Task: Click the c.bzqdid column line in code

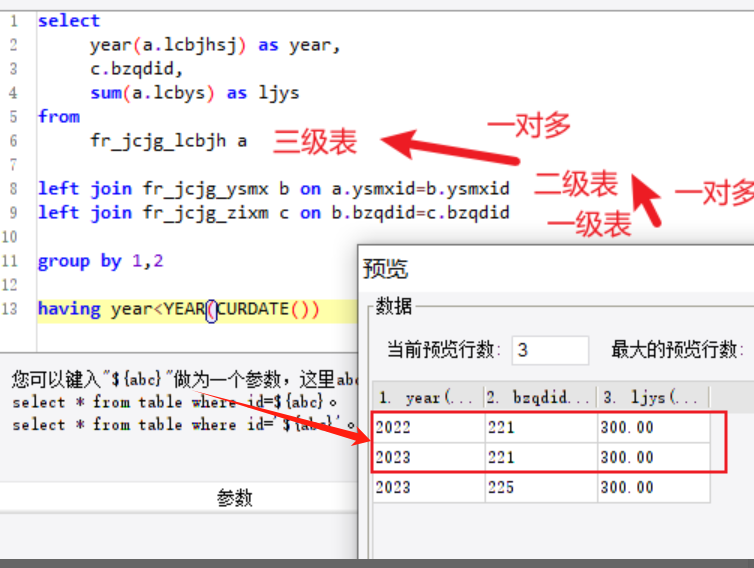Action: pos(137,69)
